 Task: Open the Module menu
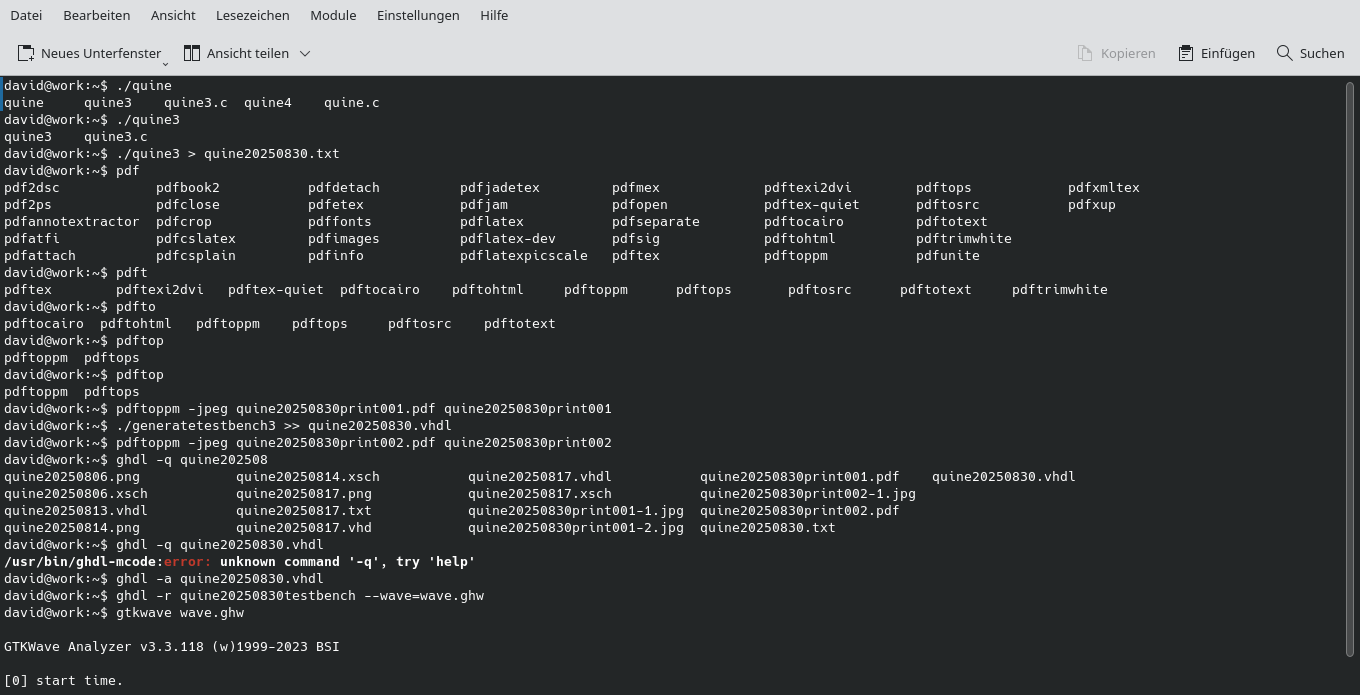[333, 15]
